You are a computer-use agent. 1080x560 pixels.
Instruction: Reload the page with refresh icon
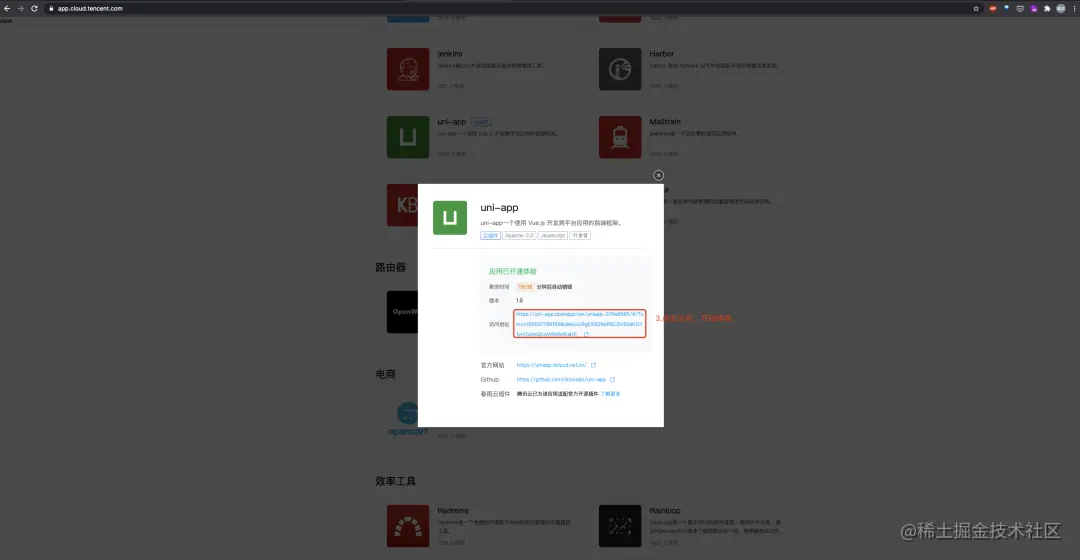click(34, 8)
